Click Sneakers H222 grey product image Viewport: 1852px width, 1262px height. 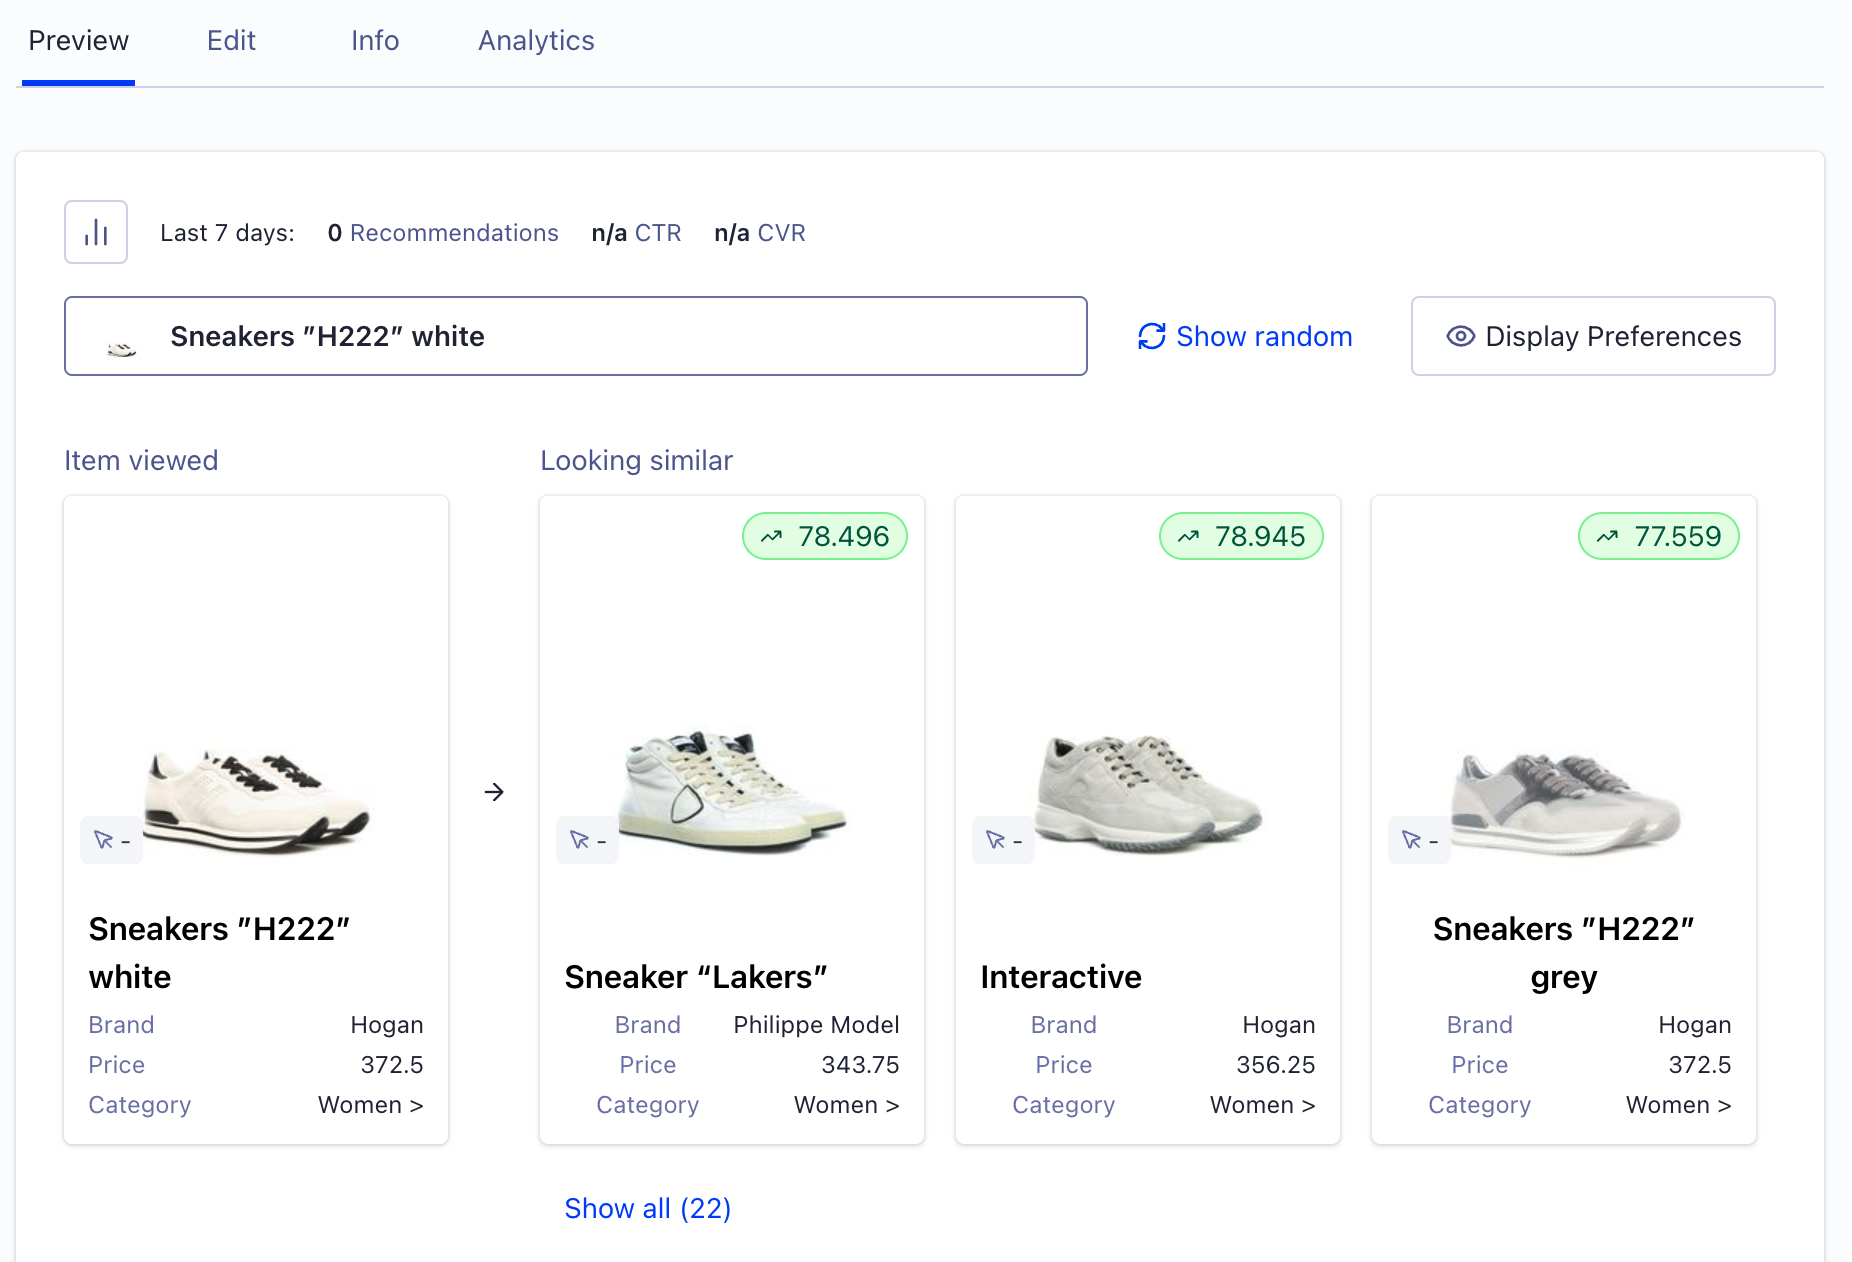click(x=1565, y=803)
